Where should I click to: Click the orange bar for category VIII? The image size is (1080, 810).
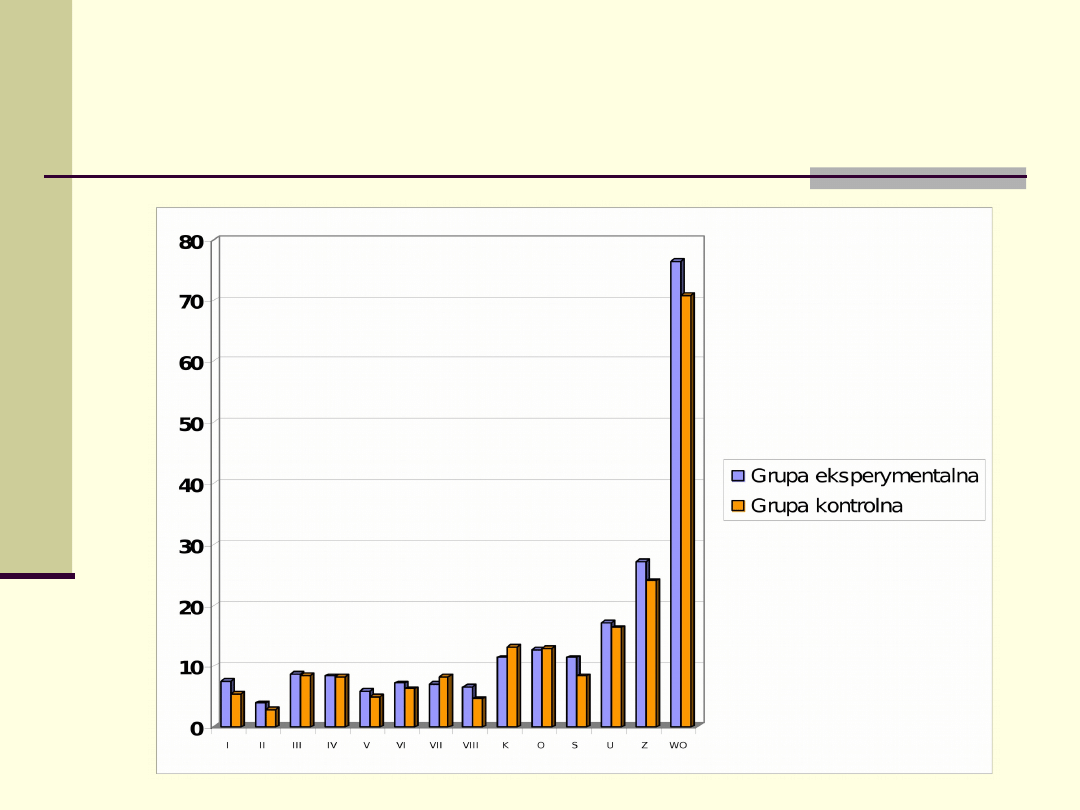coord(478,712)
